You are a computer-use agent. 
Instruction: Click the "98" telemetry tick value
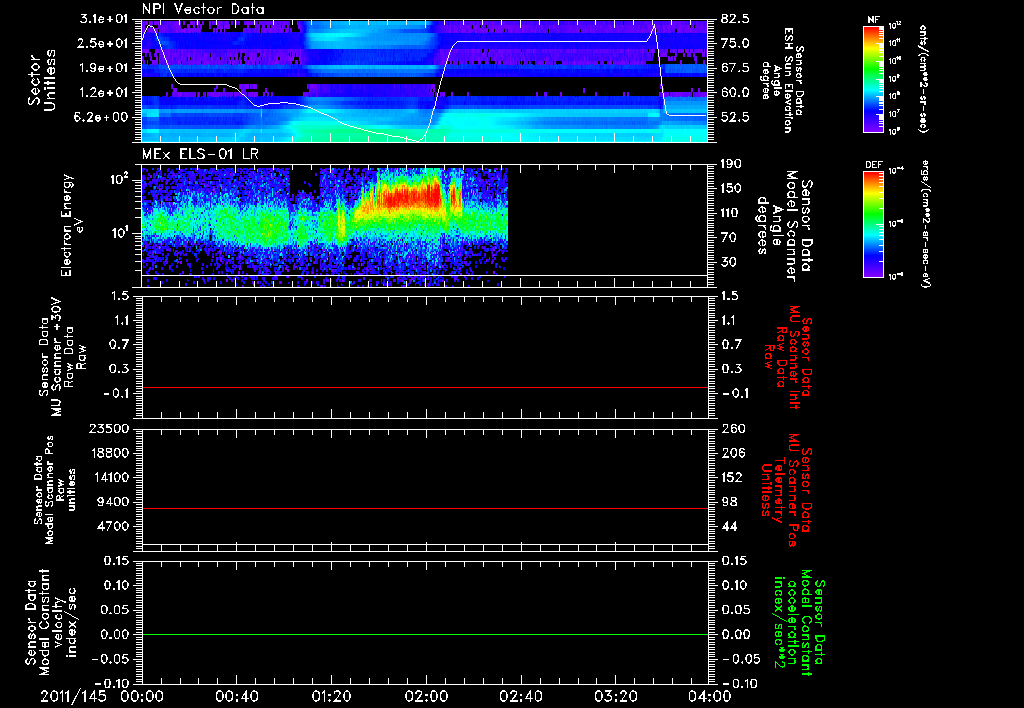tap(729, 502)
